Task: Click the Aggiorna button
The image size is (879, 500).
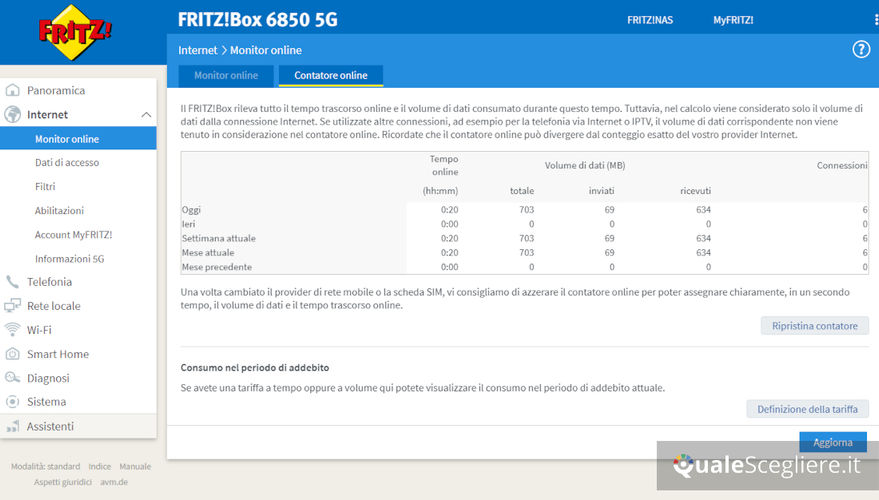Action: point(833,442)
